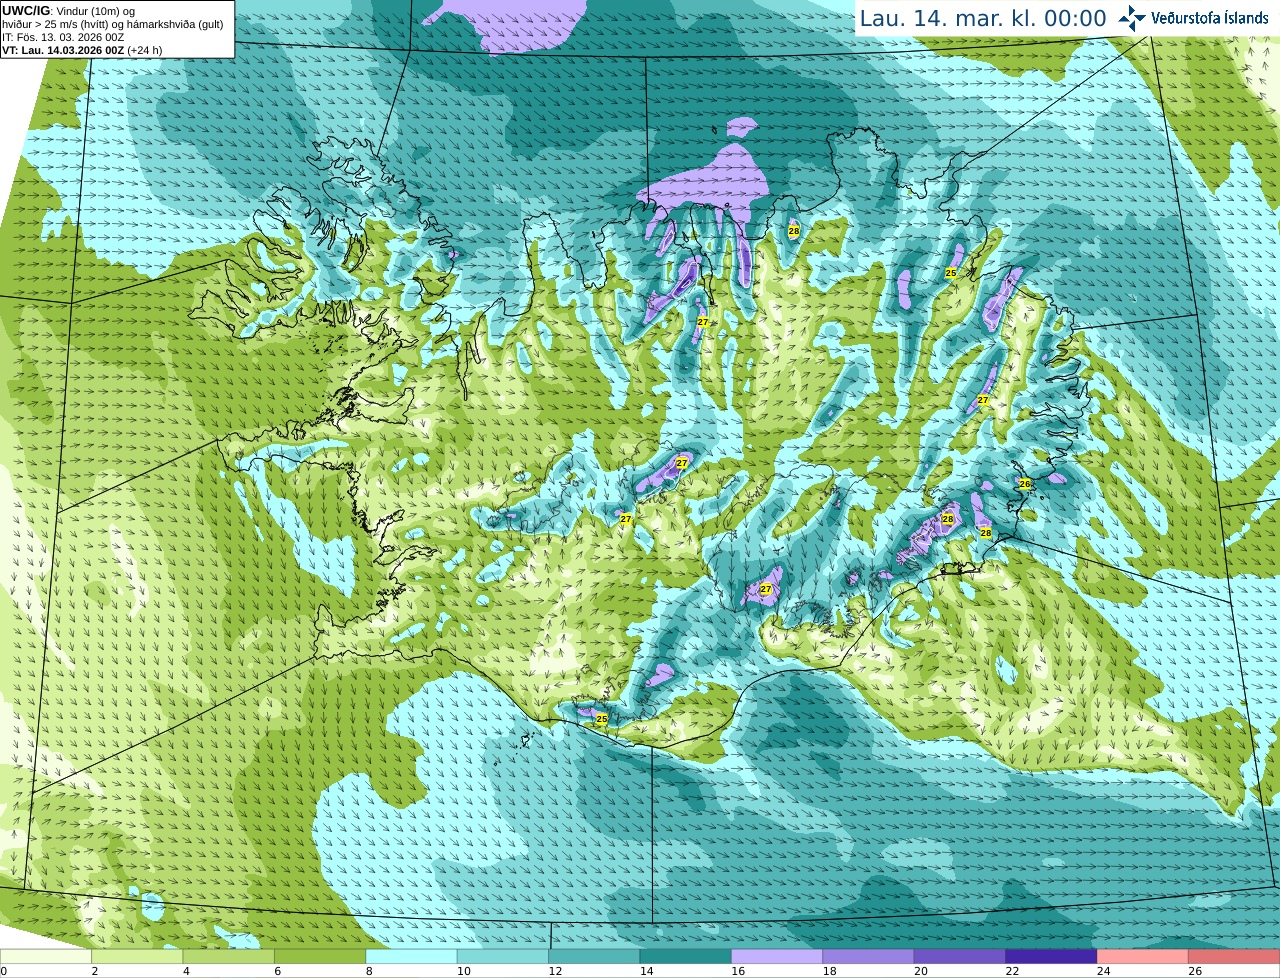Pick the 8–10 m/s pale cyan legend swatch
The height and width of the screenshot is (978, 1280).
(412, 956)
